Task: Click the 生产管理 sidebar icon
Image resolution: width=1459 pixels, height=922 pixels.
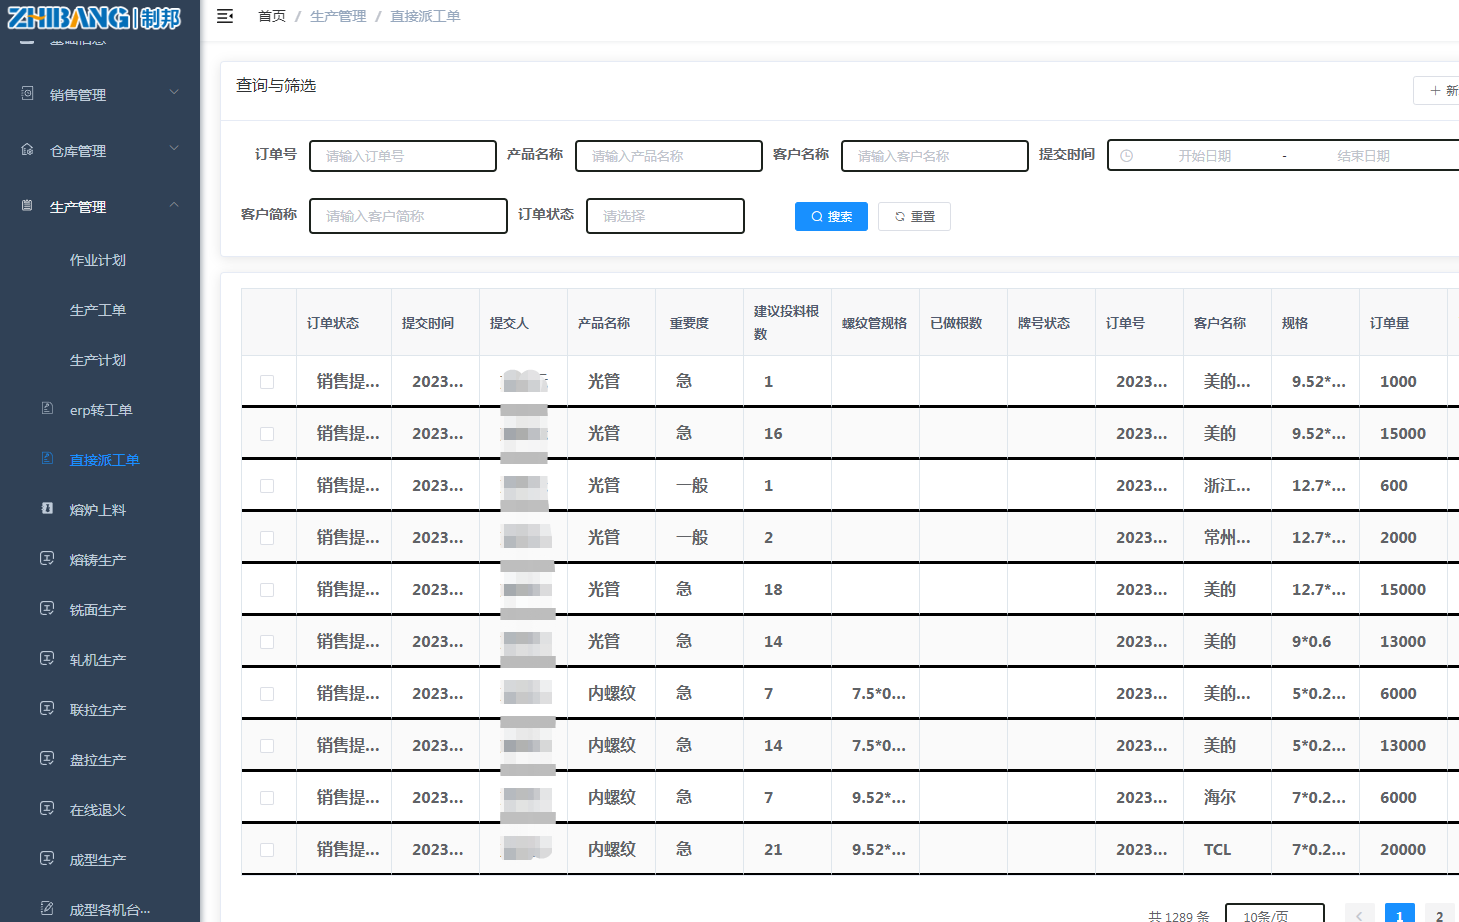Action: coord(28,206)
